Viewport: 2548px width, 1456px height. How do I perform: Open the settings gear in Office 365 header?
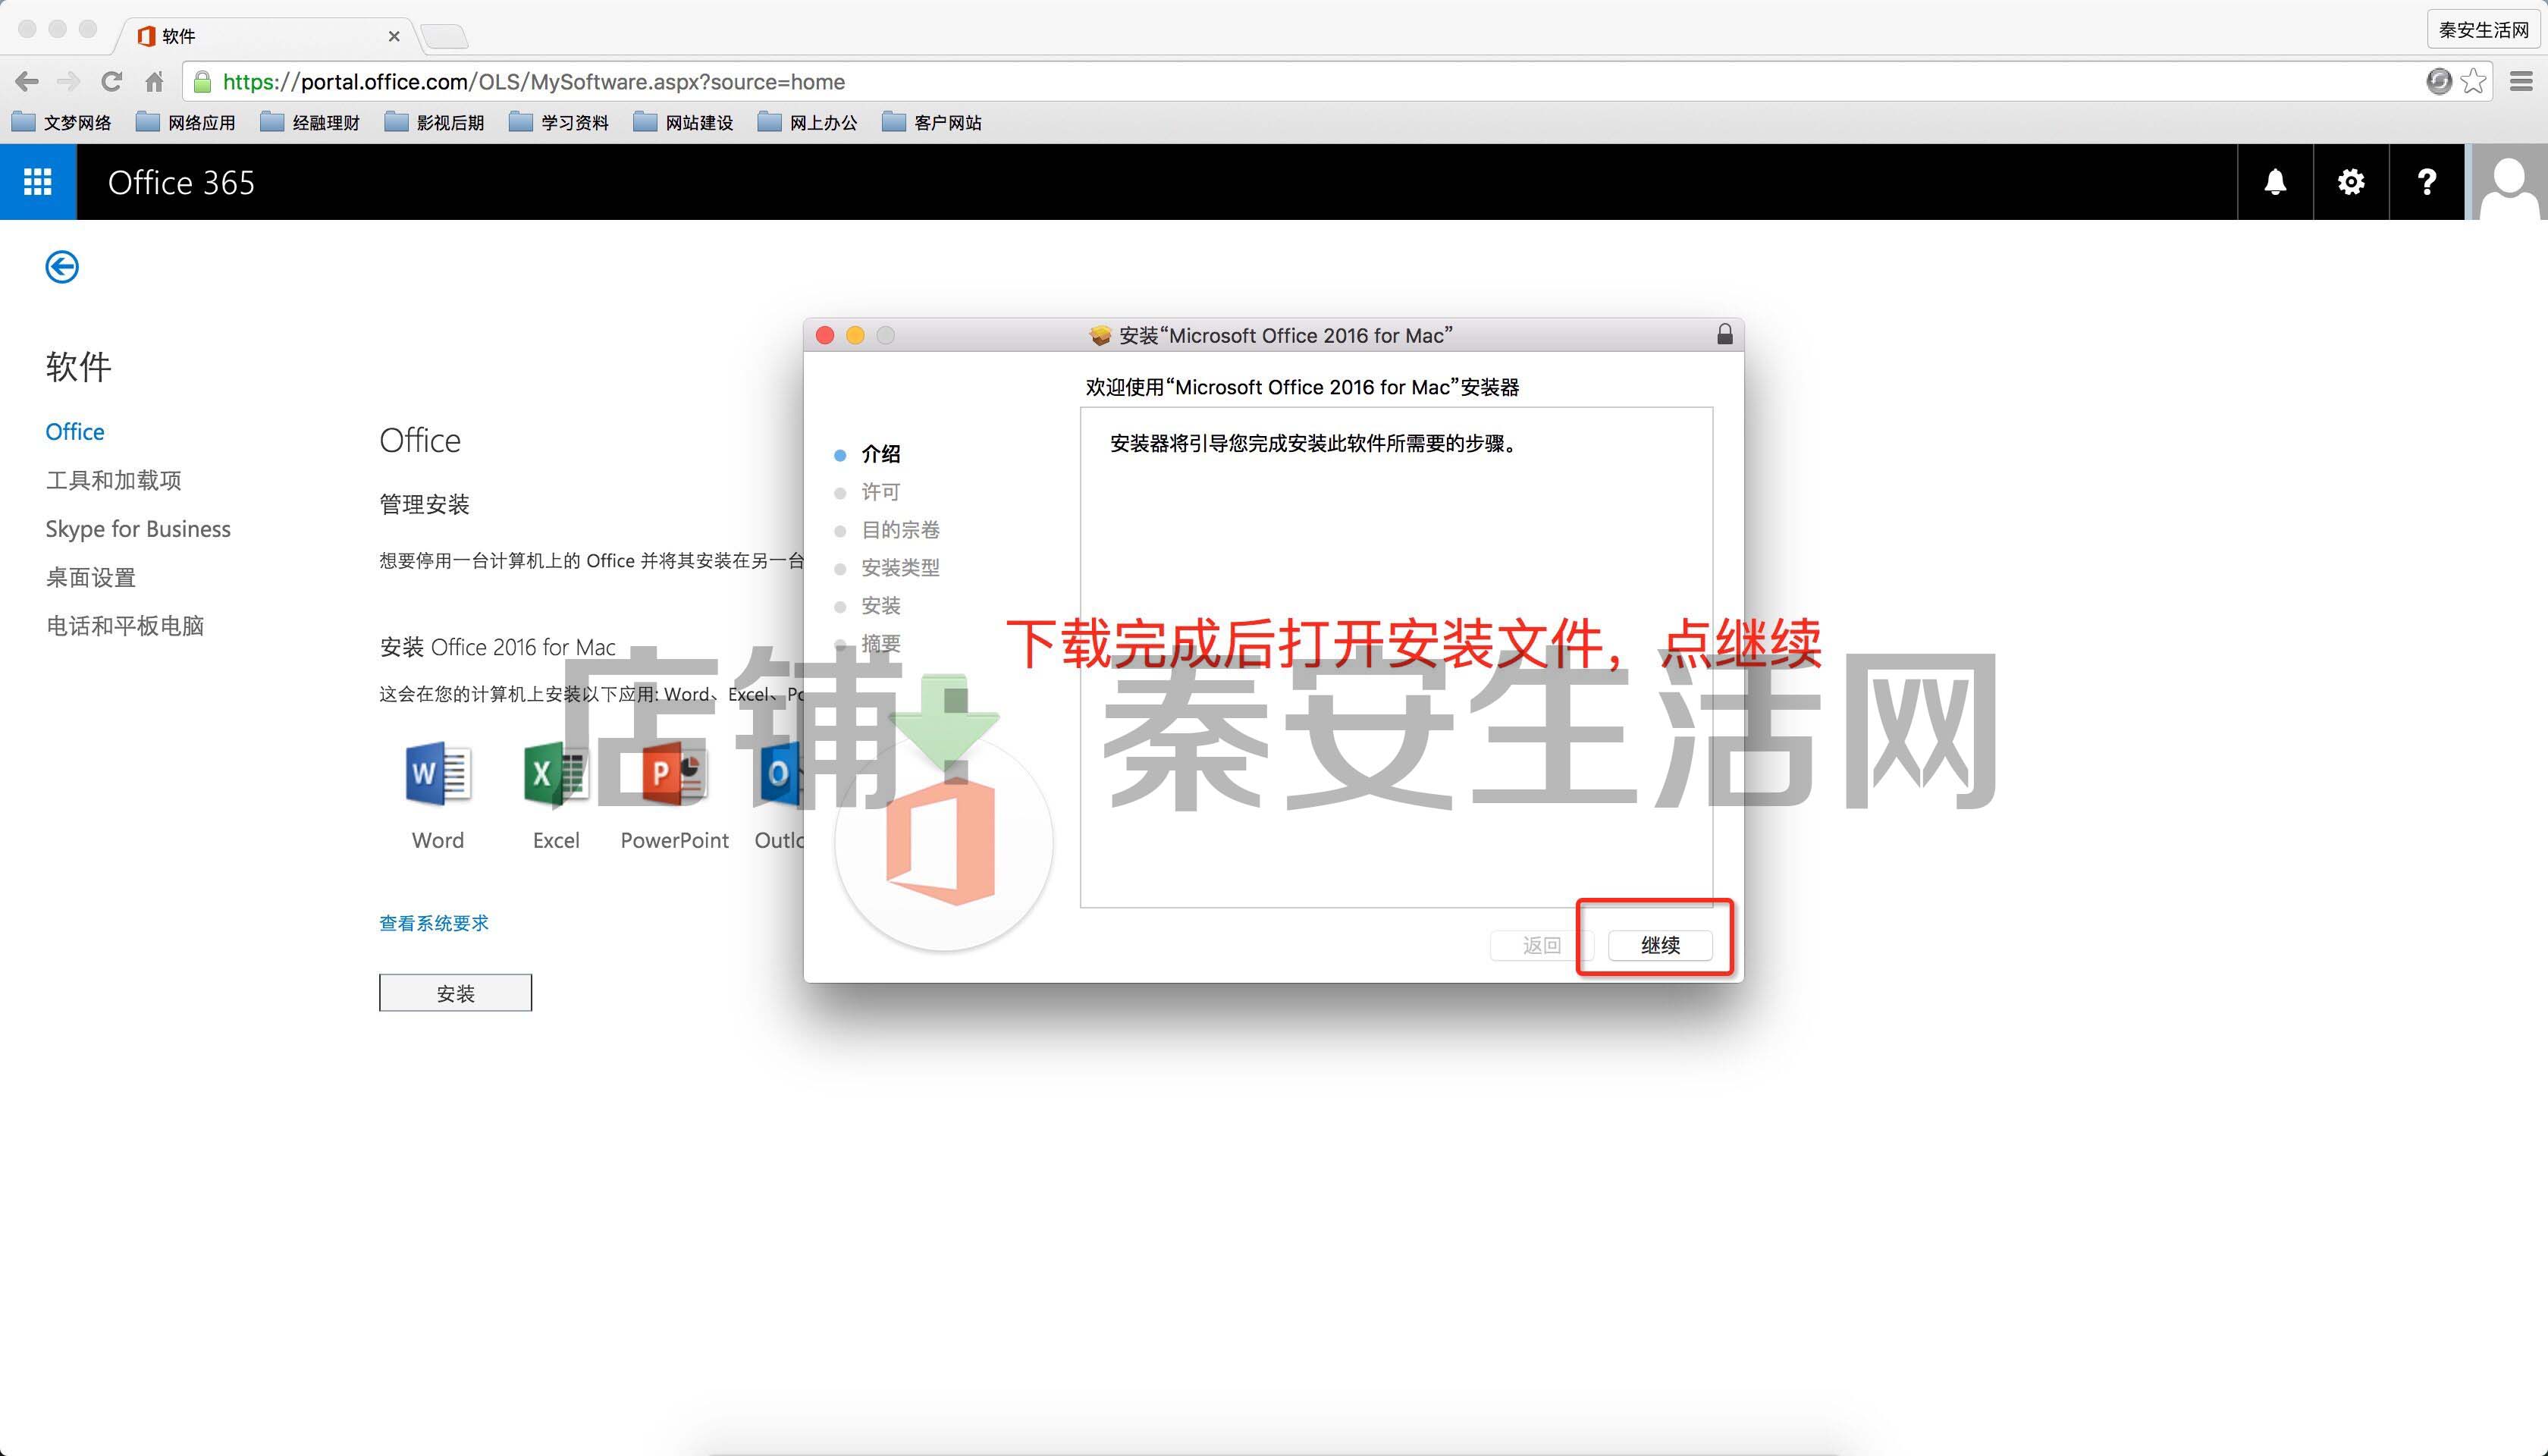click(x=2351, y=182)
